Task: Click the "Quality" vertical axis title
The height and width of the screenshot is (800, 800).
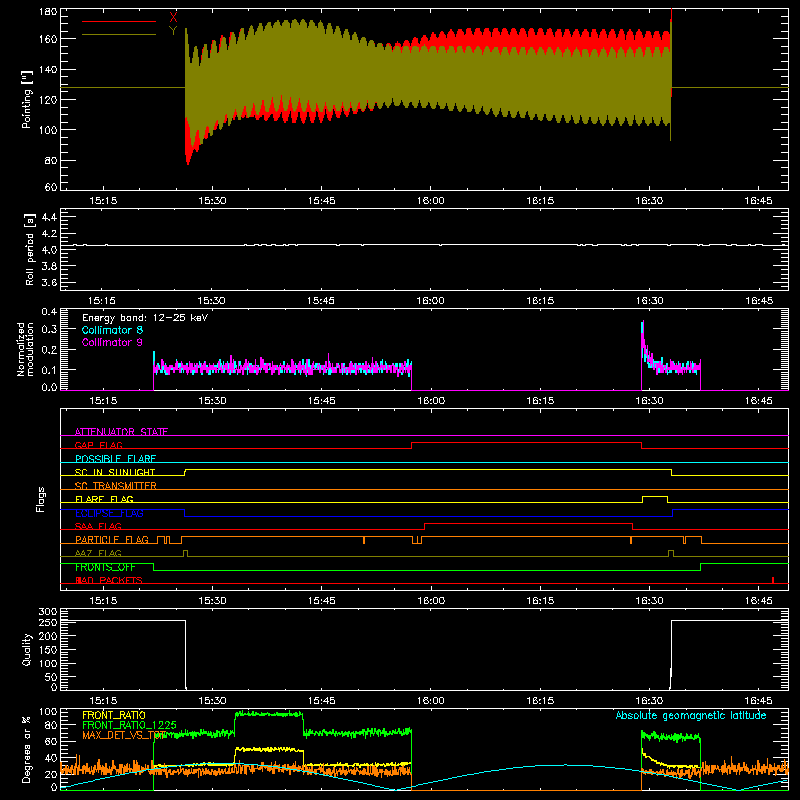Action: [27, 649]
